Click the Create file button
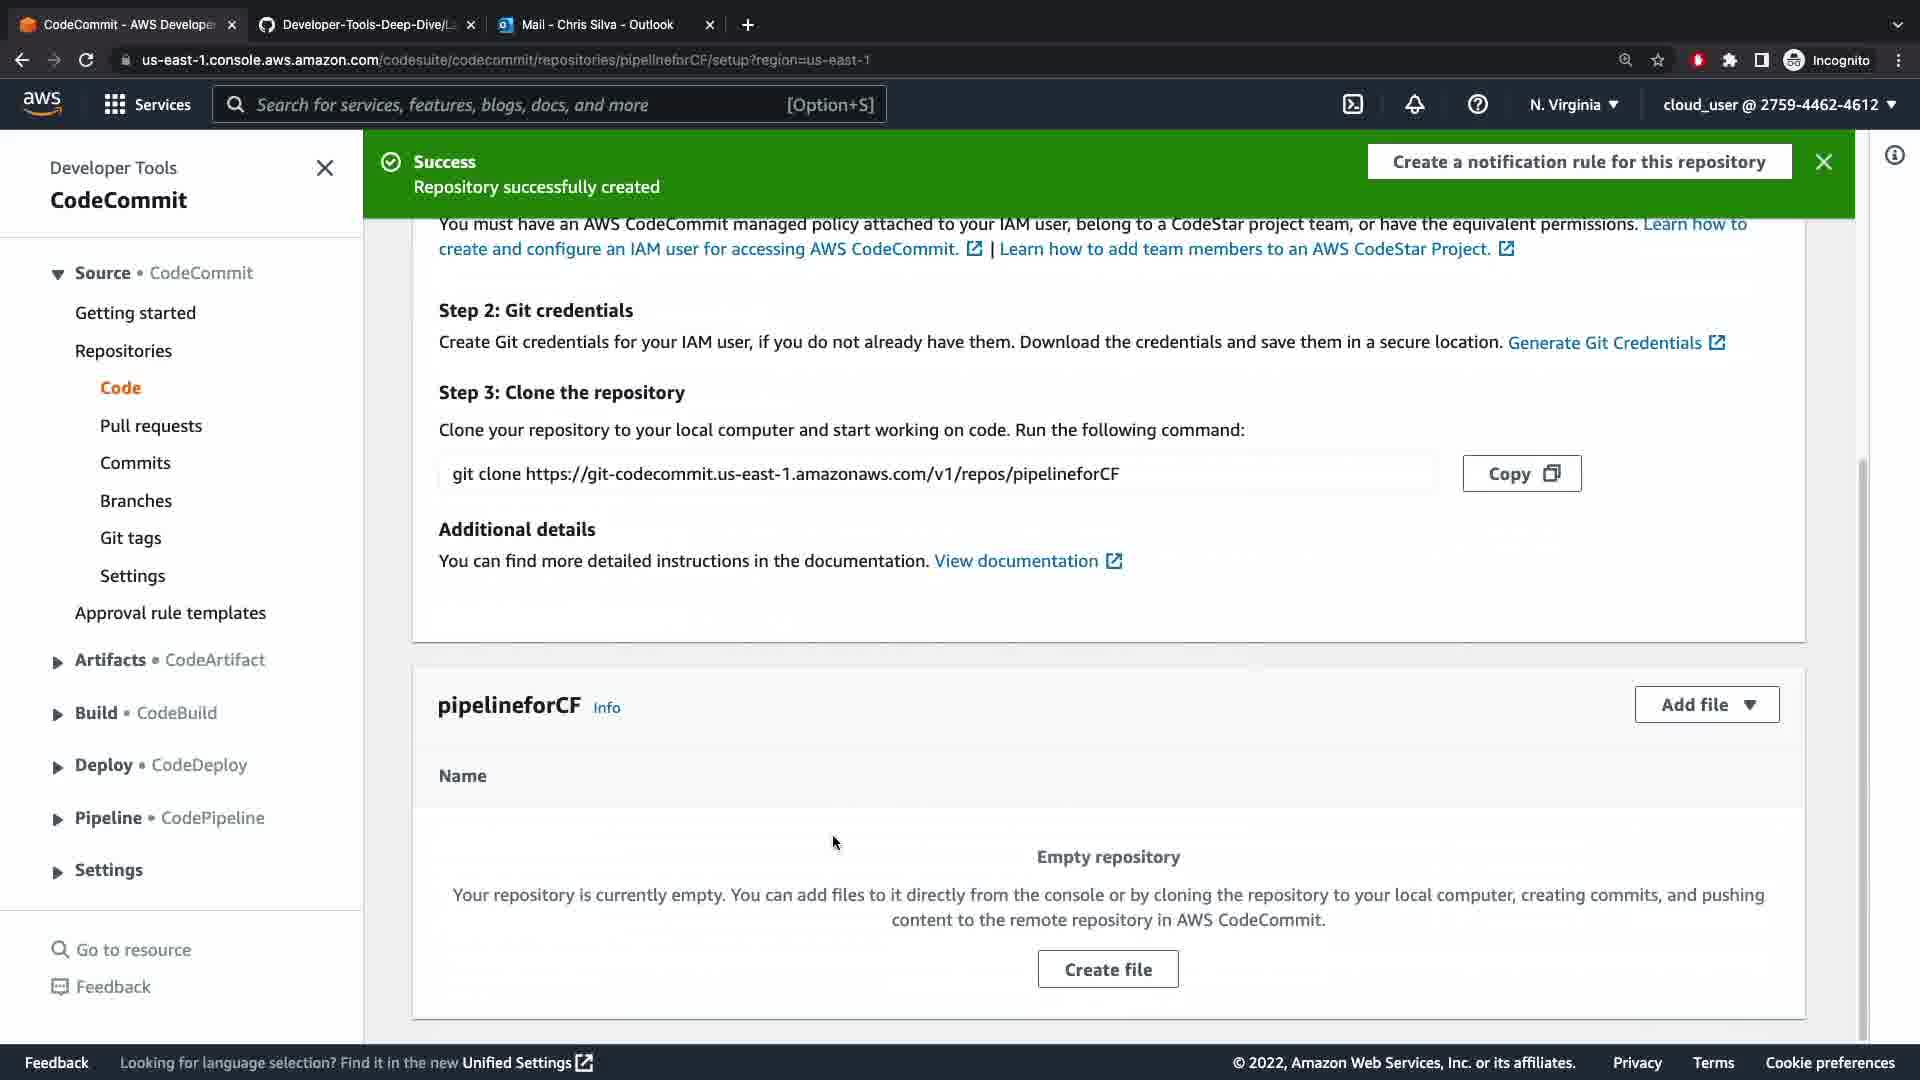1920x1080 pixels. (x=1107, y=969)
